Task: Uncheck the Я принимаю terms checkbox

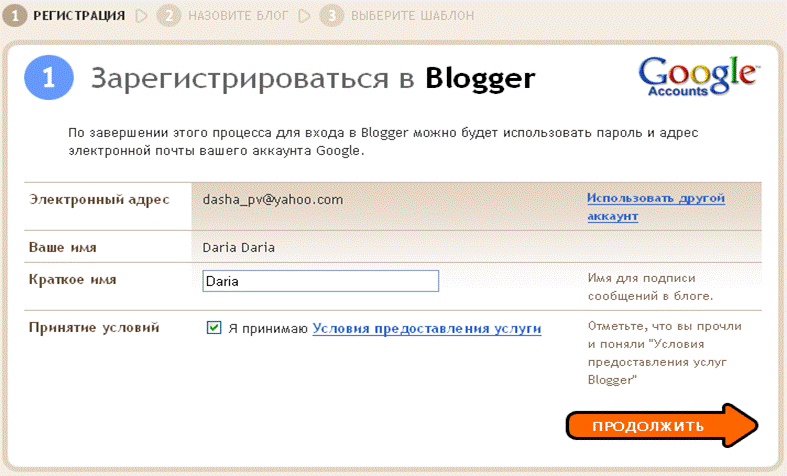Action: (214, 328)
